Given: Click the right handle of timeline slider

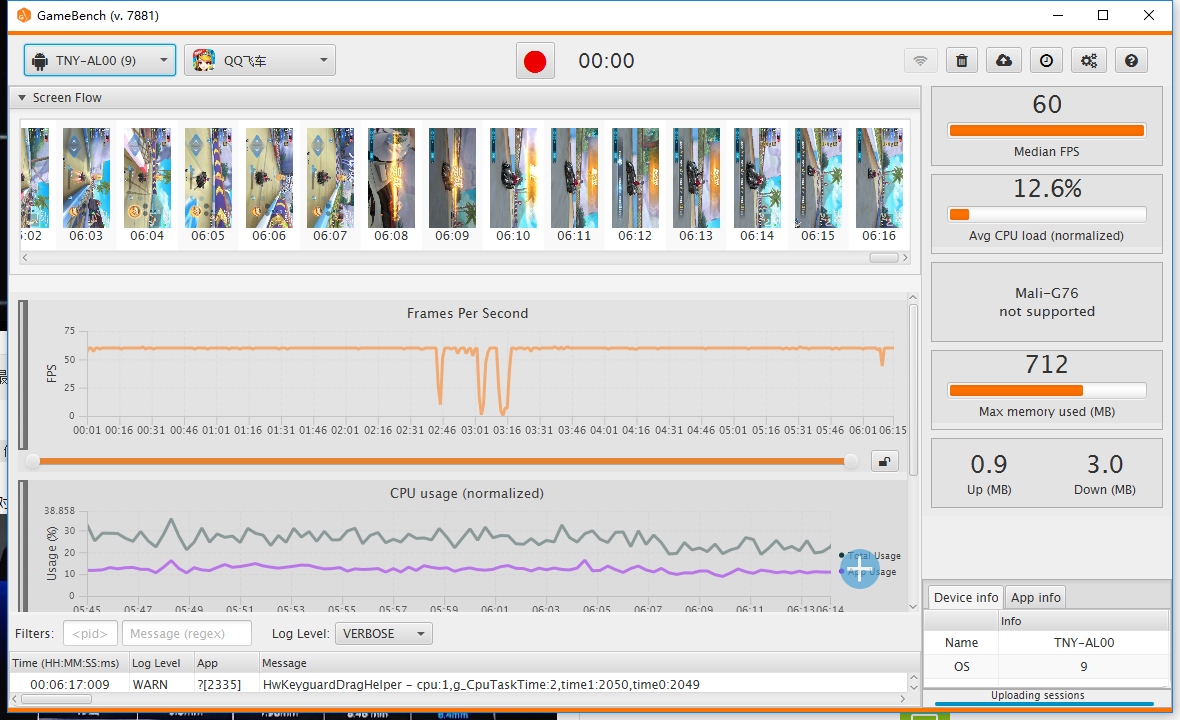Looking at the screenshot, I should (851, 461).
